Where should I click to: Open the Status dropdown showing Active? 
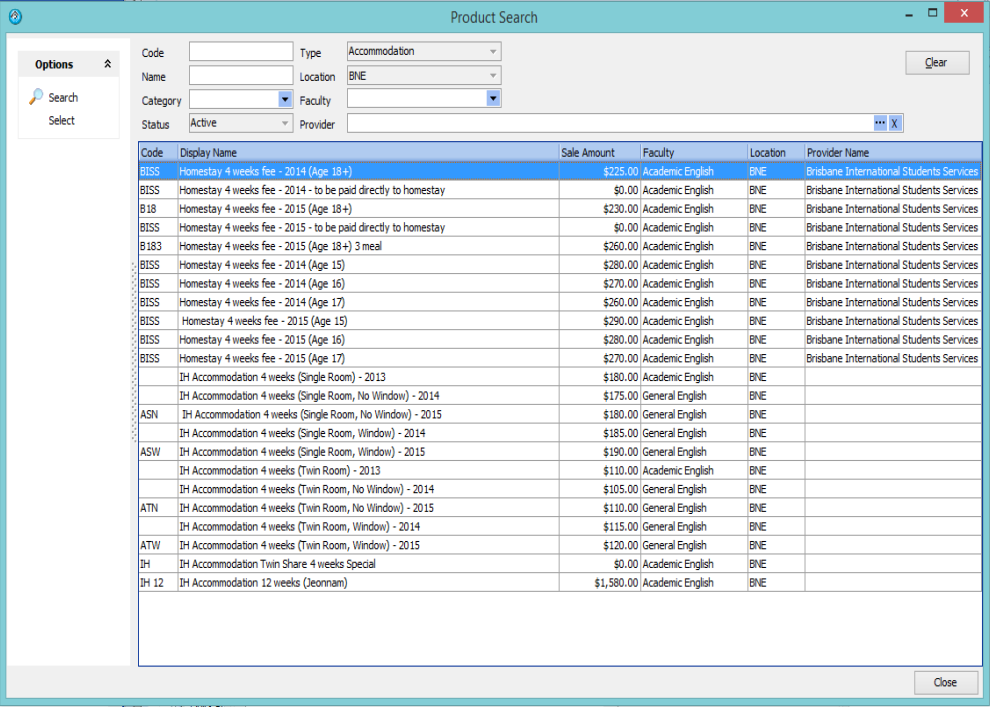pos(284,123)
